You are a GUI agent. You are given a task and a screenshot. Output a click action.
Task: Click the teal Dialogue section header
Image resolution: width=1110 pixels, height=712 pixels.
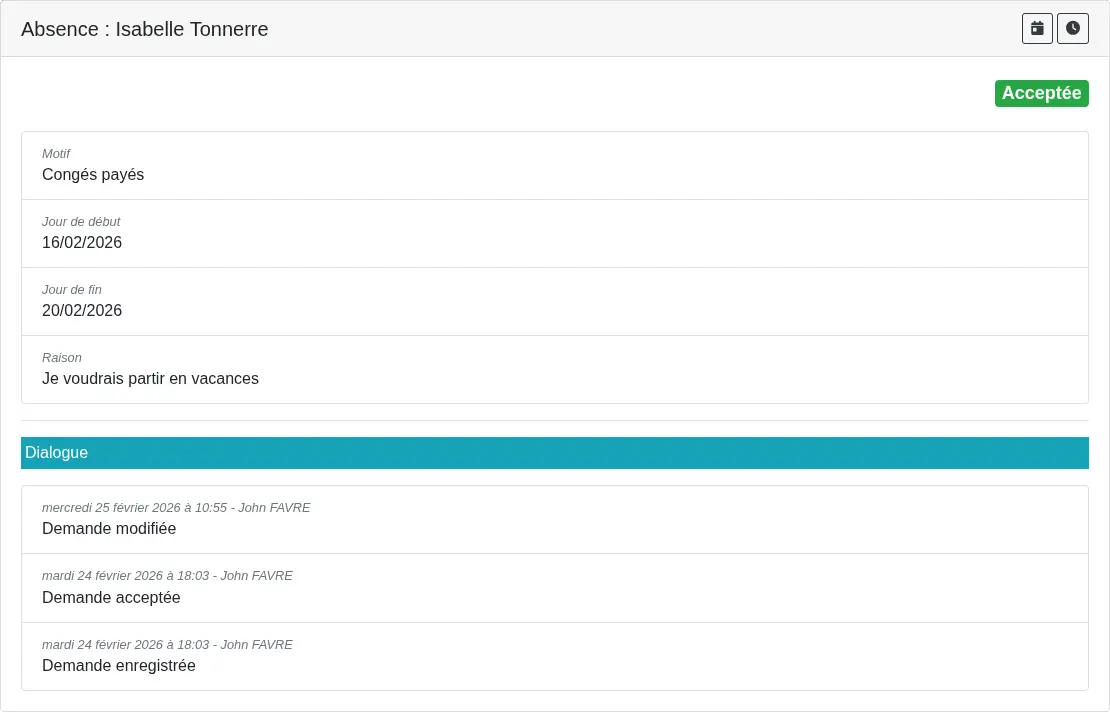tap(554, 453)
